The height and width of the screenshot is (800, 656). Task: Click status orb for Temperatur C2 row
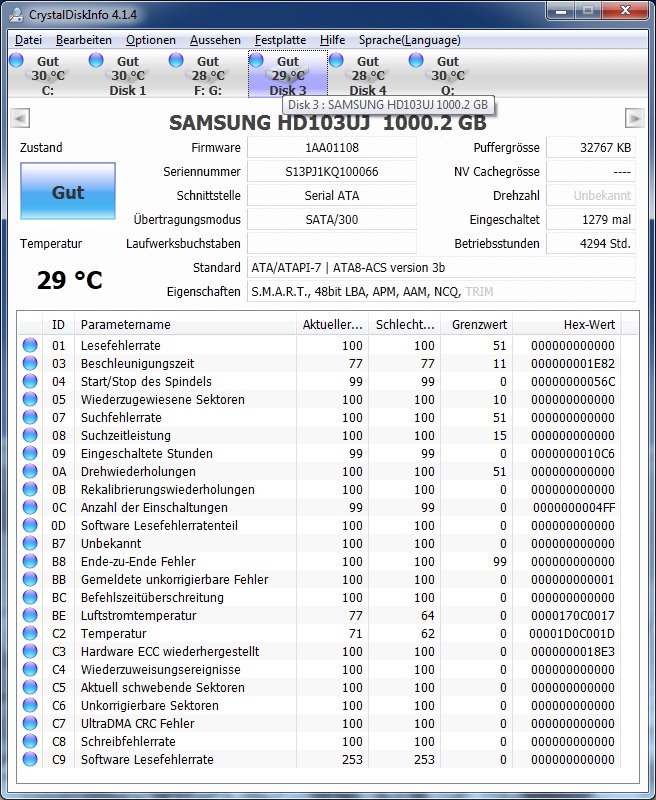[30, 633]
